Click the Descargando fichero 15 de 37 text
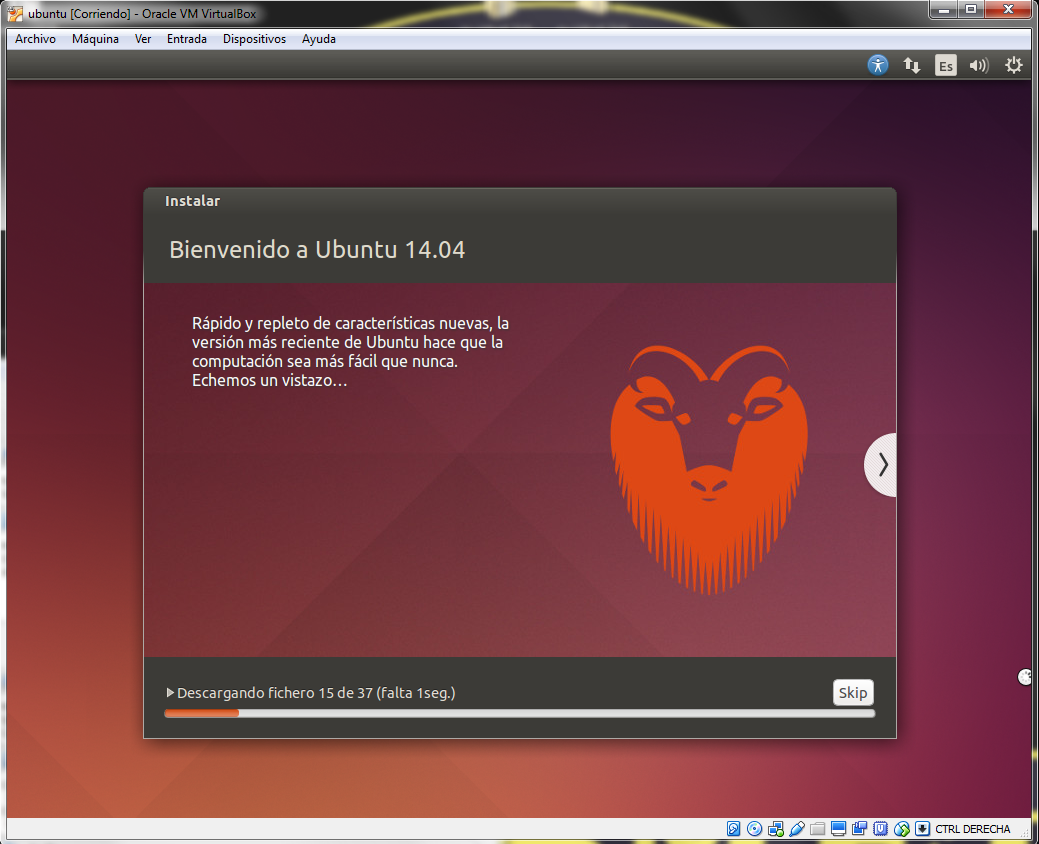The width and height of the screenshot is (1039, 844). 316,693
